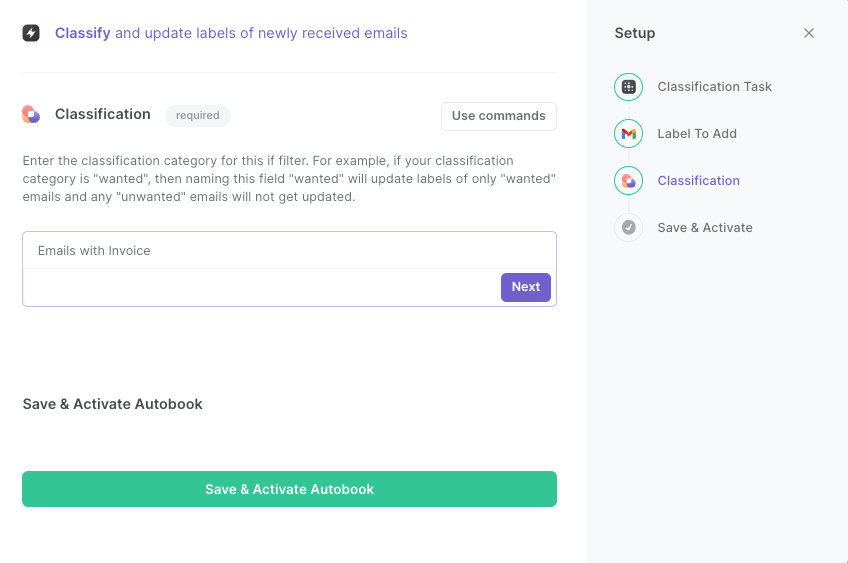Click the Save & Activate checkmark step icon
848x563 pixels.
[628, 228]
